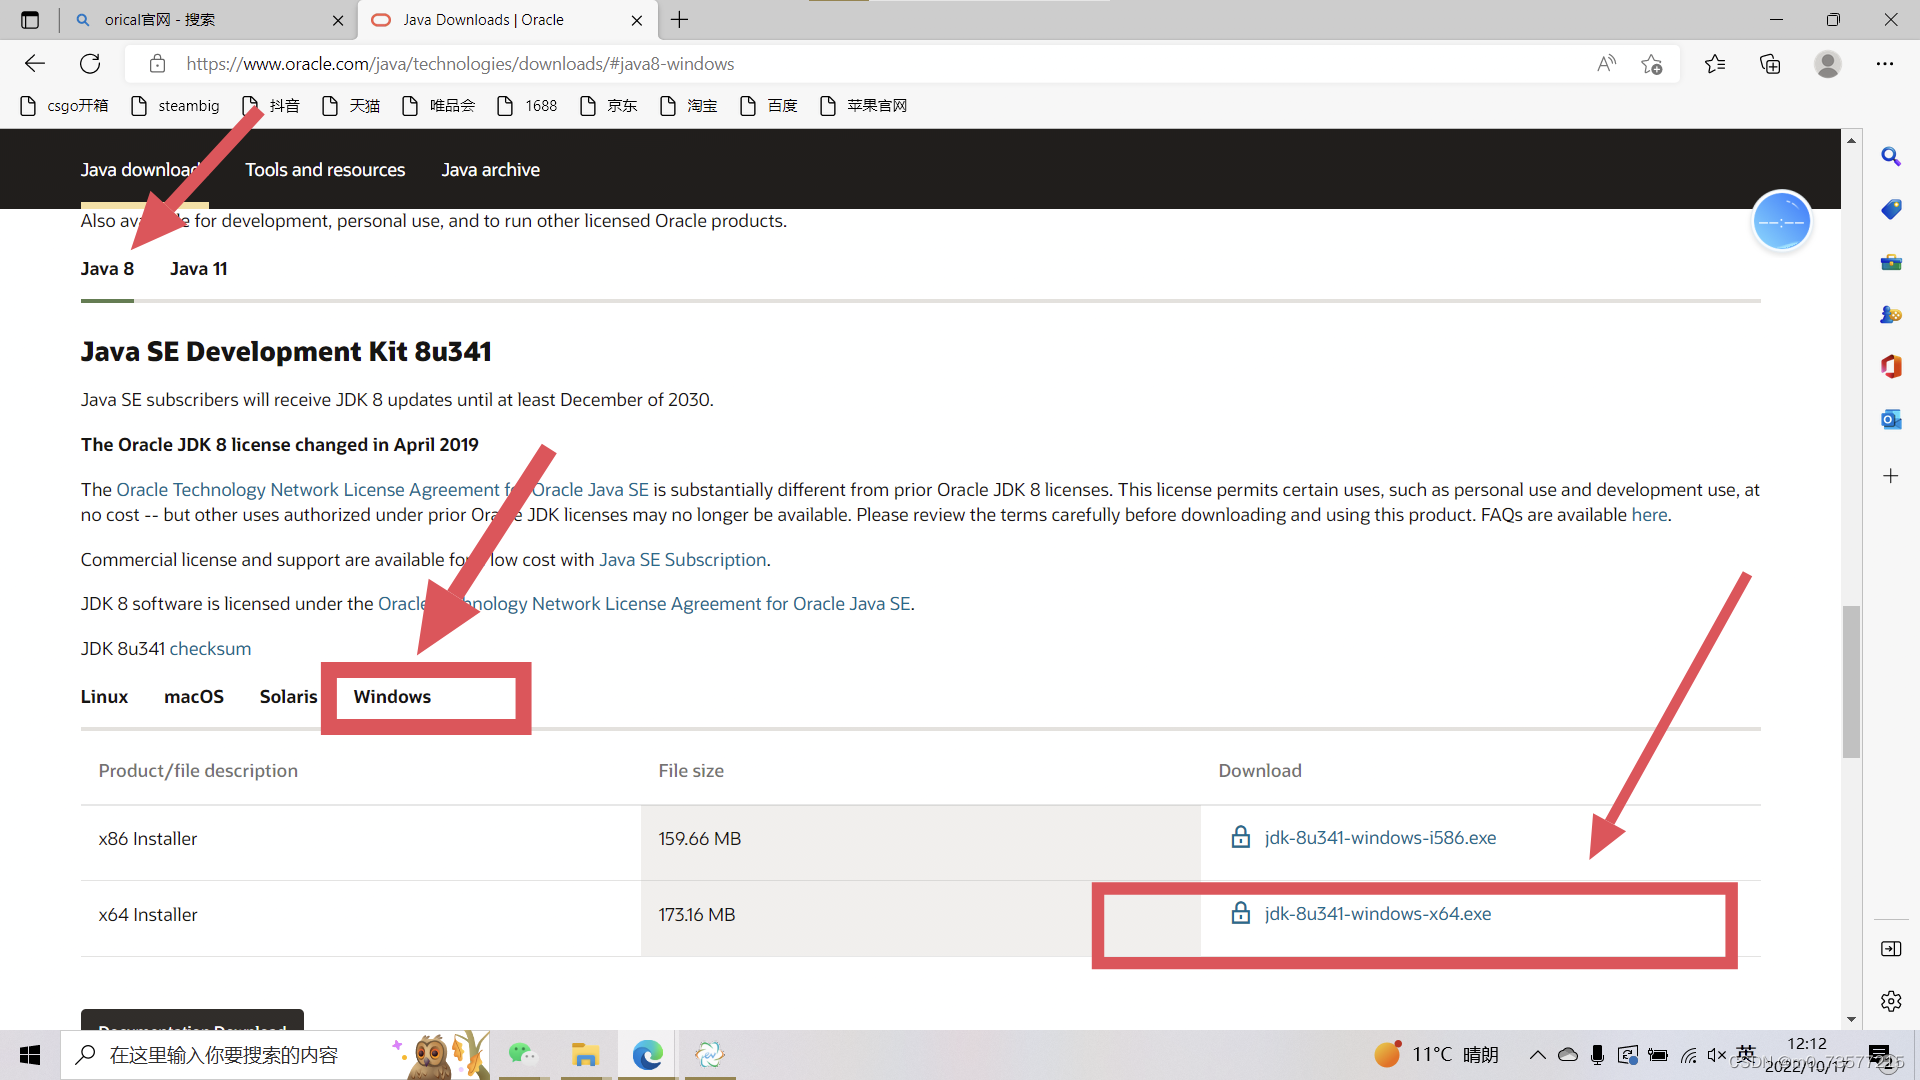This screenshot has height=1080, width=1920.
Task: Add this page to favorites
Action: pyautogui.click(x=1652, y=64)
